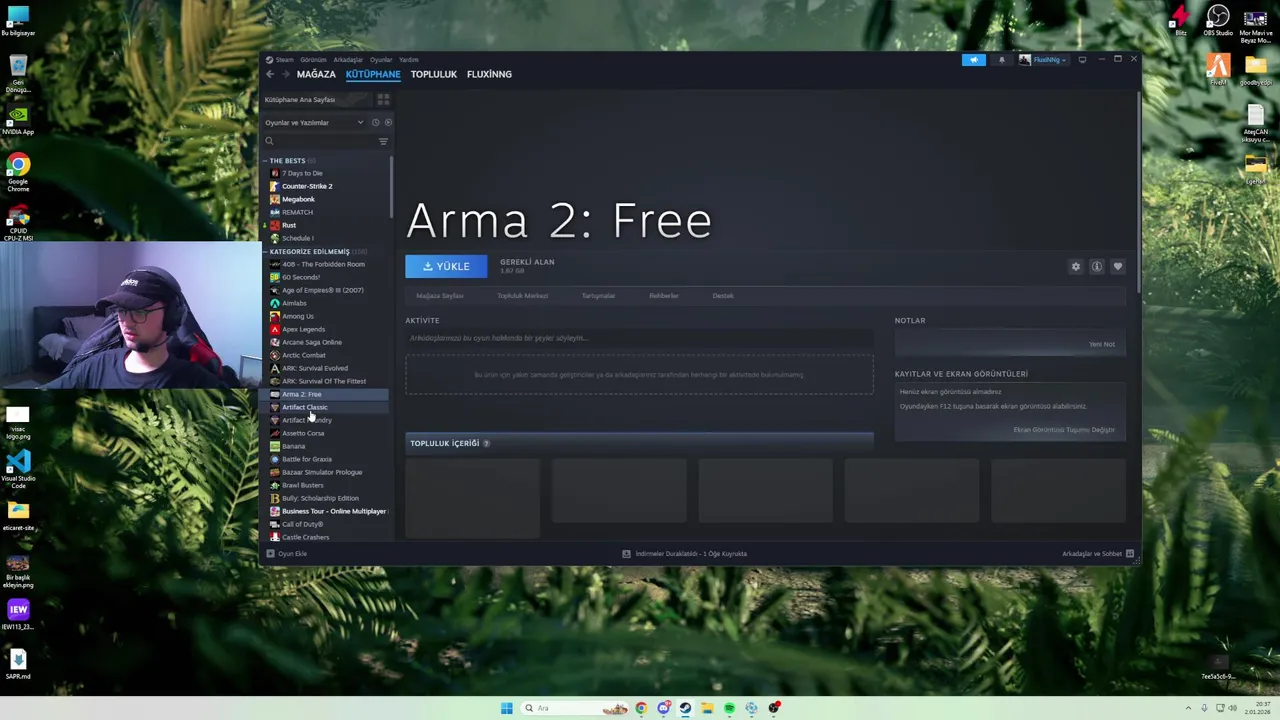
Task: Open Topluluk Merkezi link
Action: point(522,296)
